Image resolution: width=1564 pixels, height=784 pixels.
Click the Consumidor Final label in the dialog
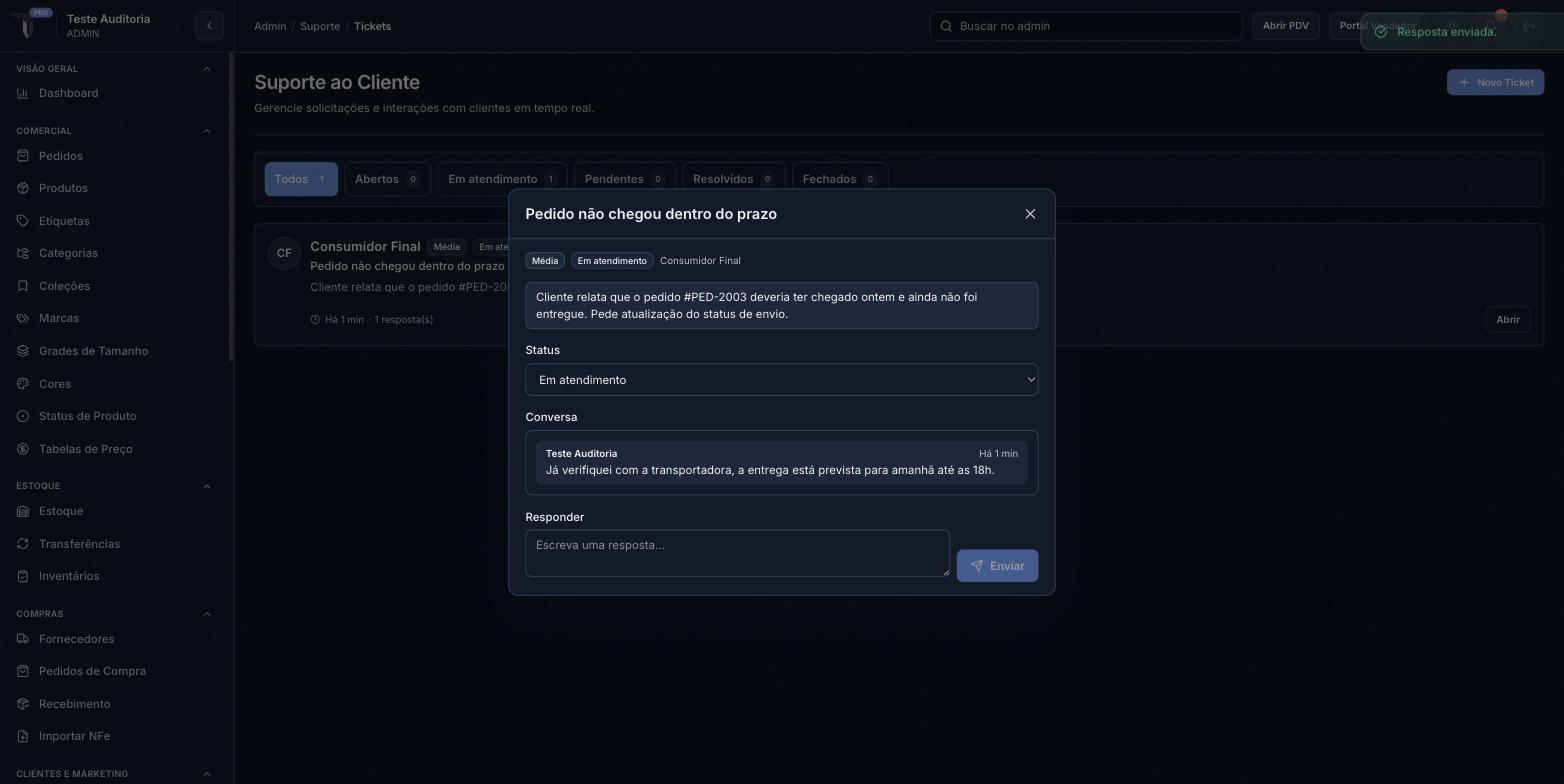(700, 261)
